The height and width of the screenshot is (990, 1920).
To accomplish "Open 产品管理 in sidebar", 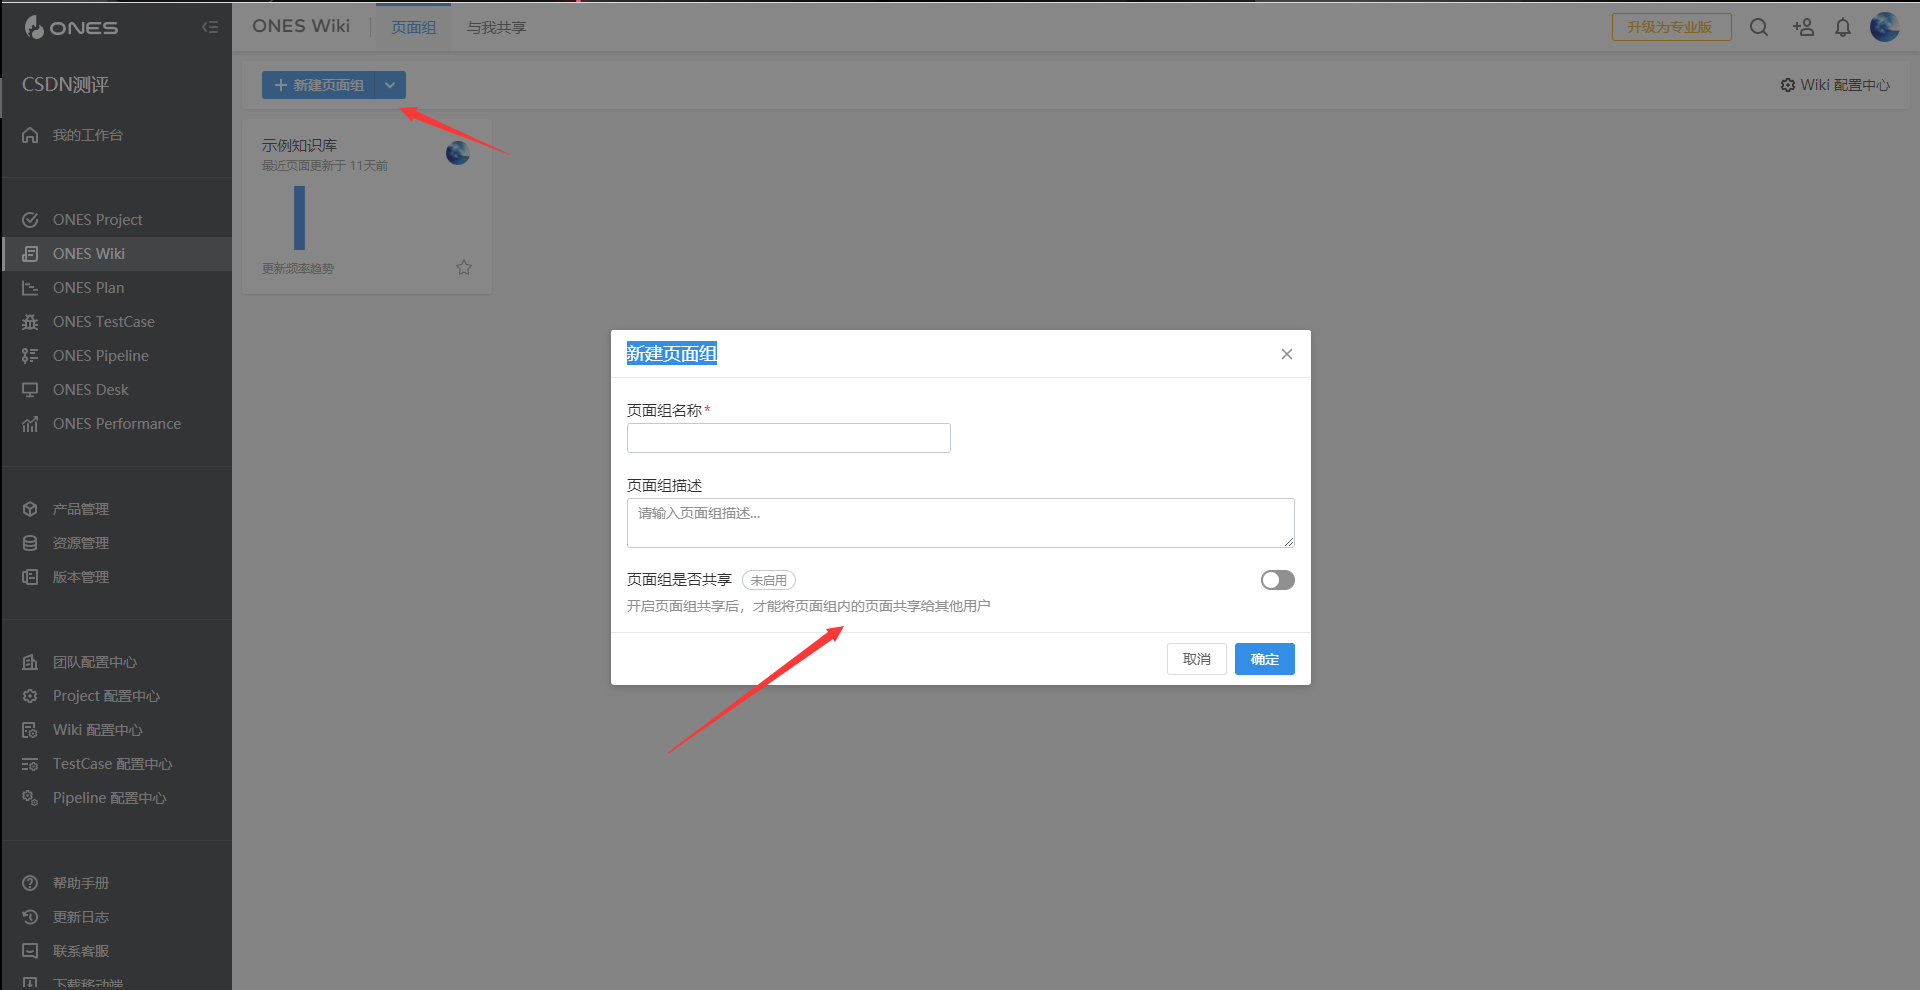I will (x=117, y=509).
